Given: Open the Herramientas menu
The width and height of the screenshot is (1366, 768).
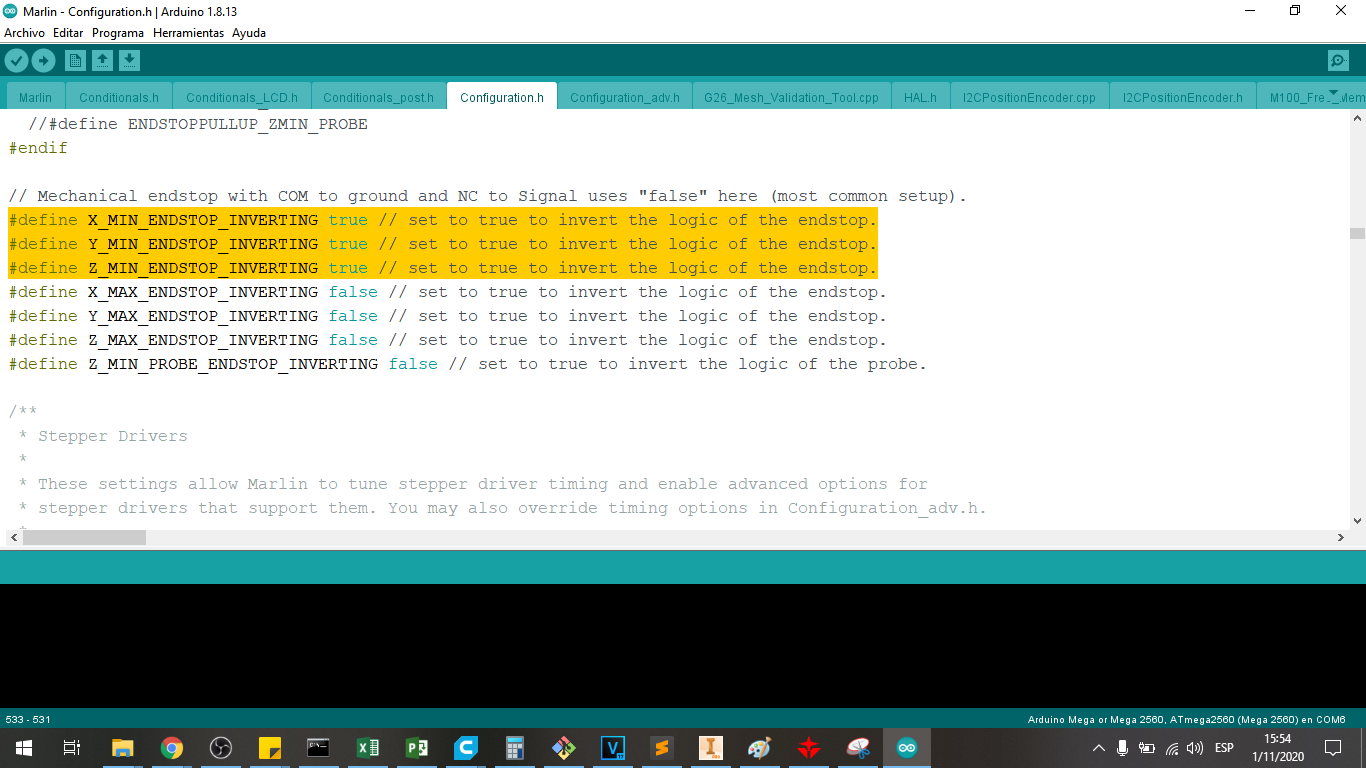Looking at the screenshot, I should coord(189,33).
